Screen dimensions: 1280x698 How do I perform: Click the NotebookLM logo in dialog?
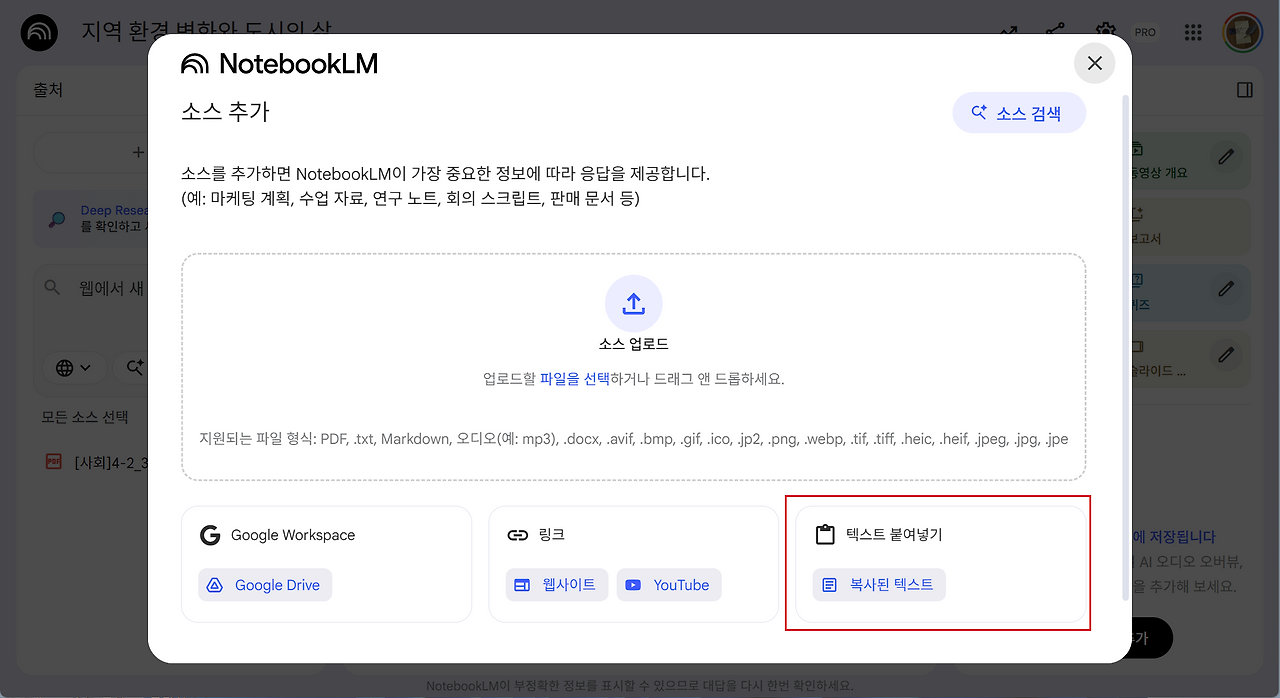279,64
